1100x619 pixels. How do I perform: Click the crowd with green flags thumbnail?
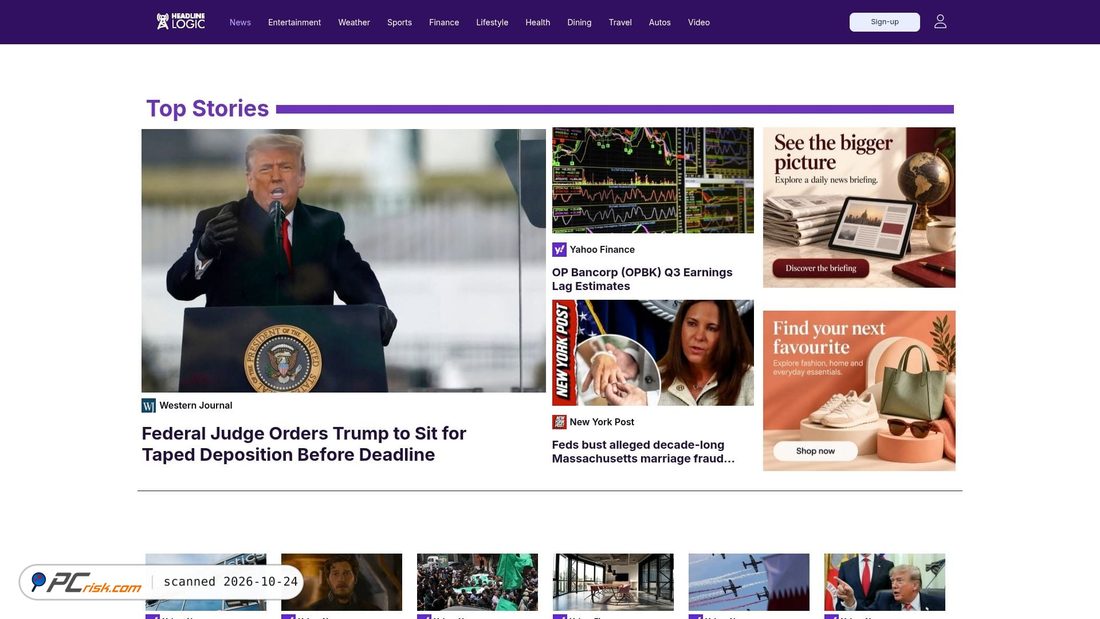(x=477, y=582)
